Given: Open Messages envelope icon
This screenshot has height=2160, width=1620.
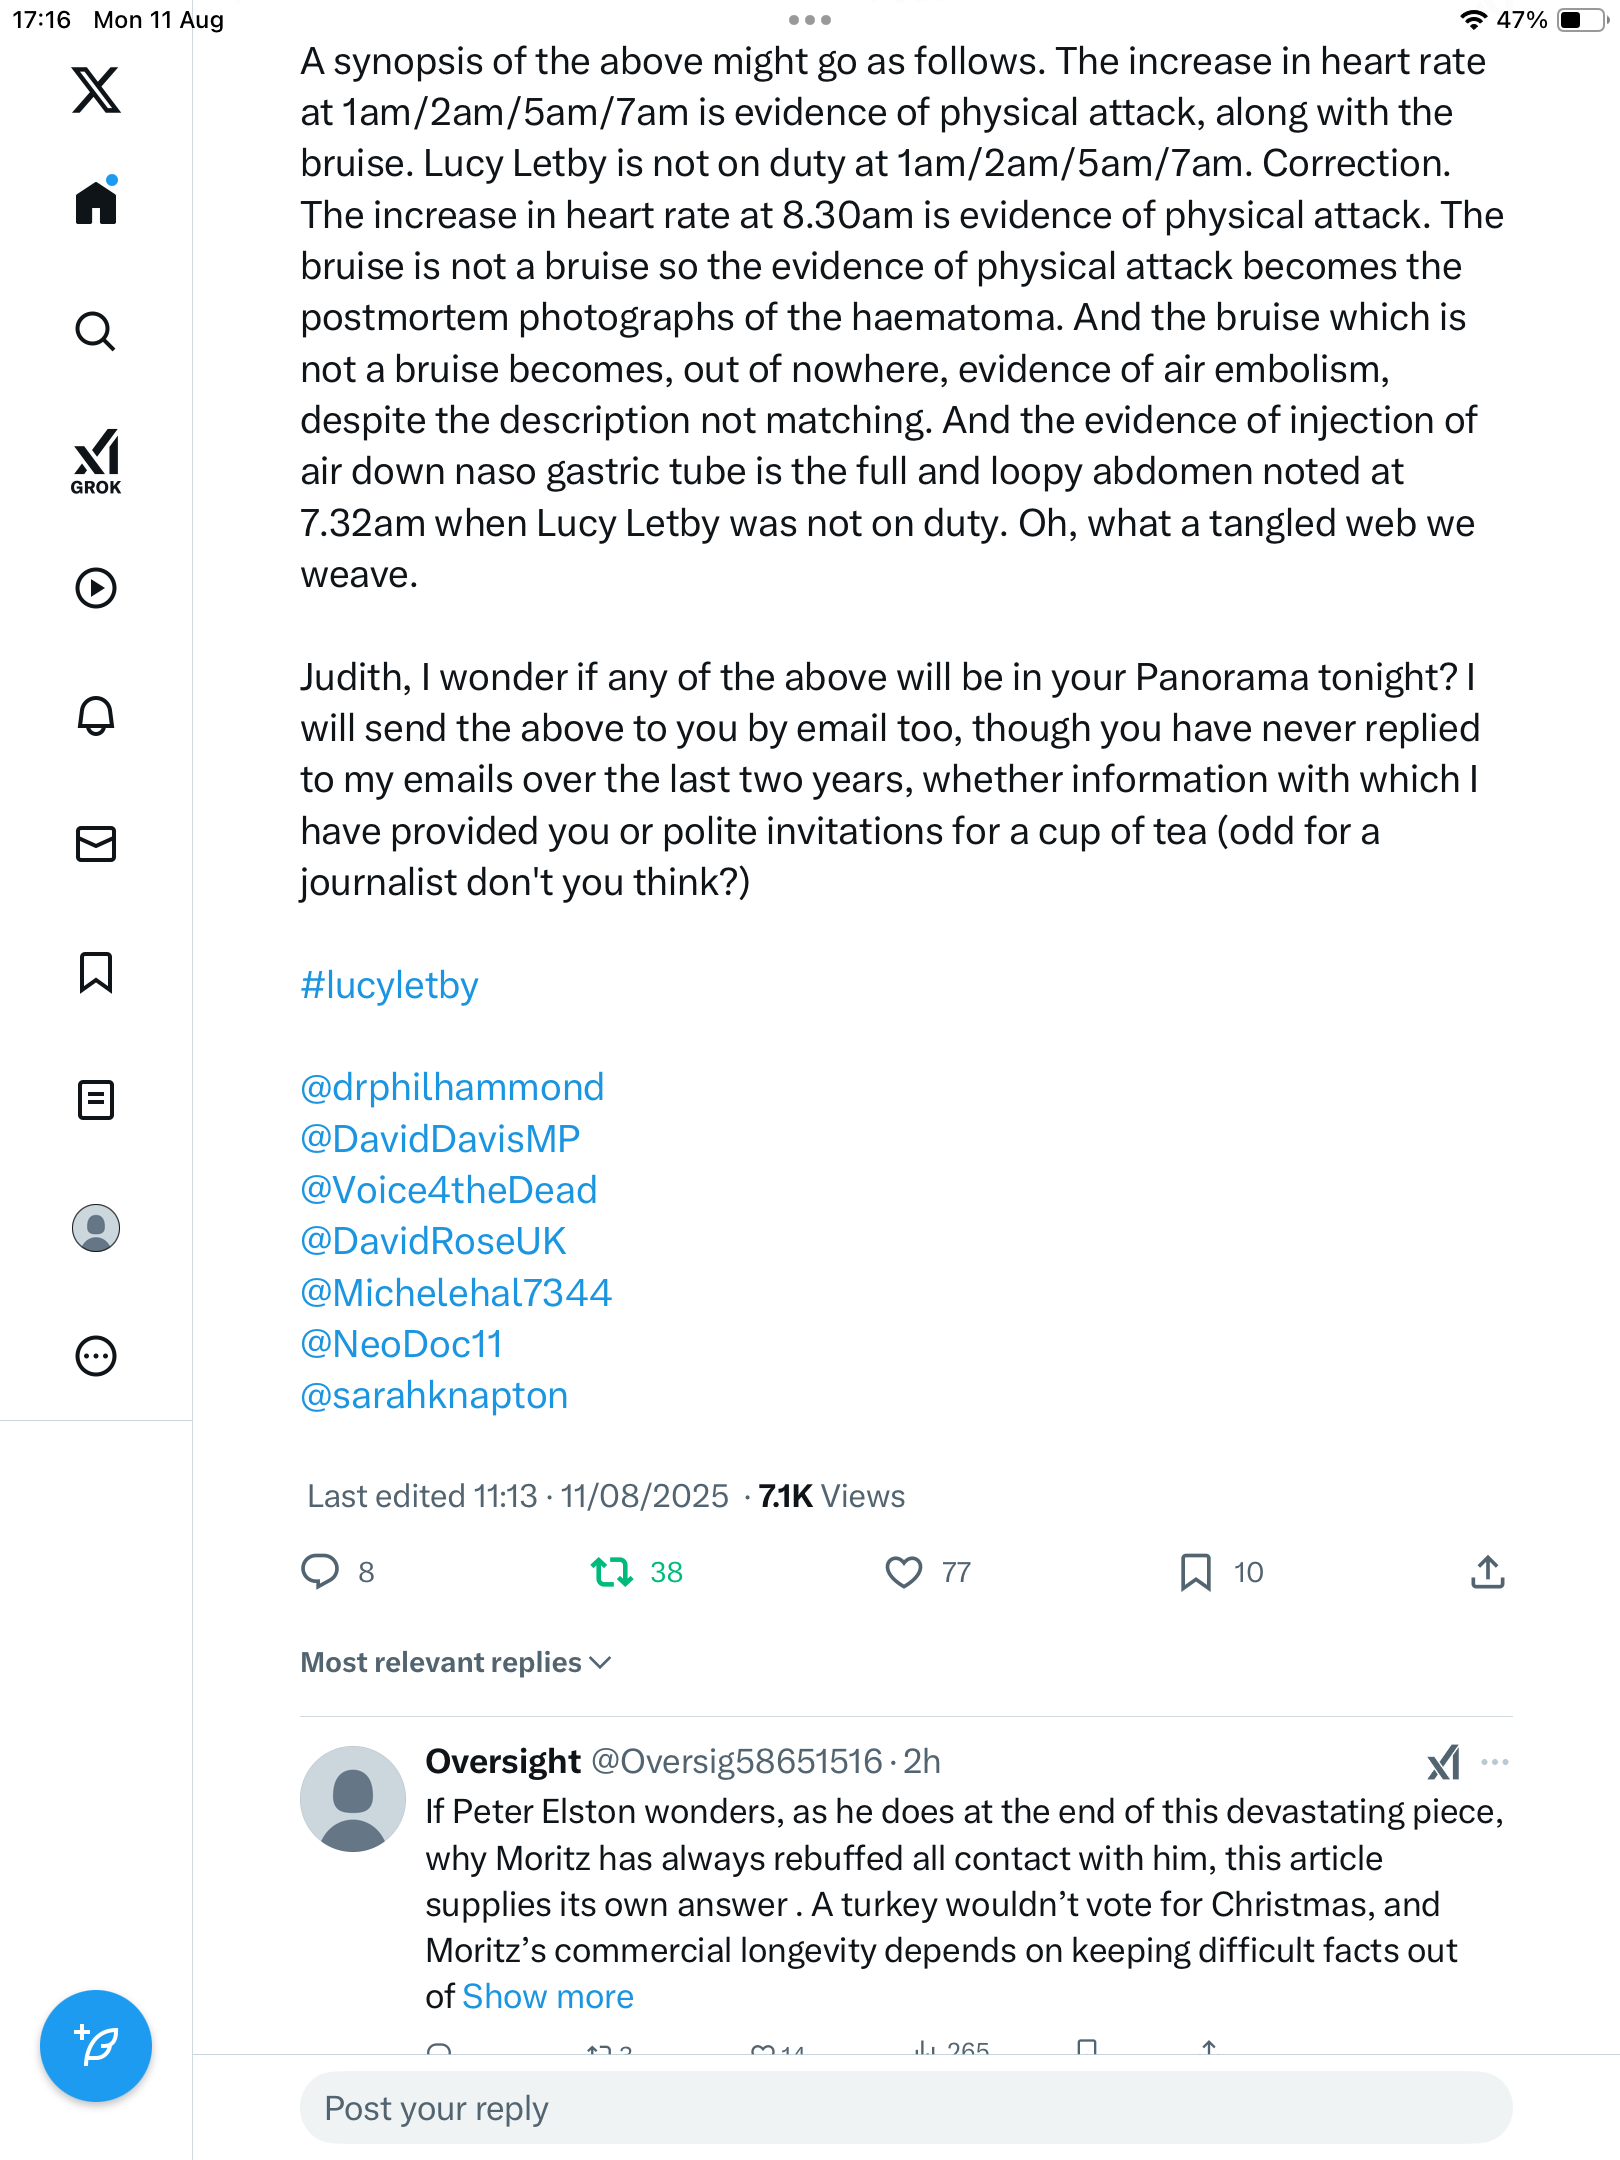Looking at the screenshot, I should pyautogui.click(x=96, y=844).
